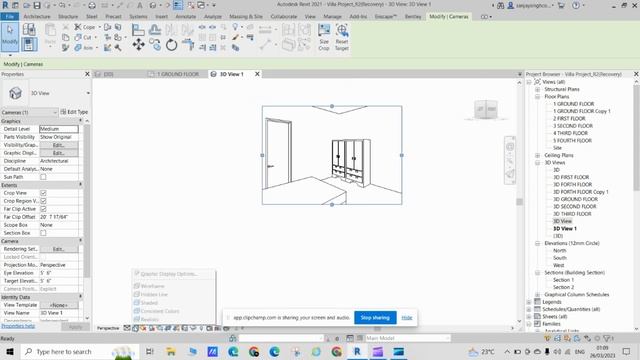Click the Offset tool icon
The image size is (640, 360).
155,30
